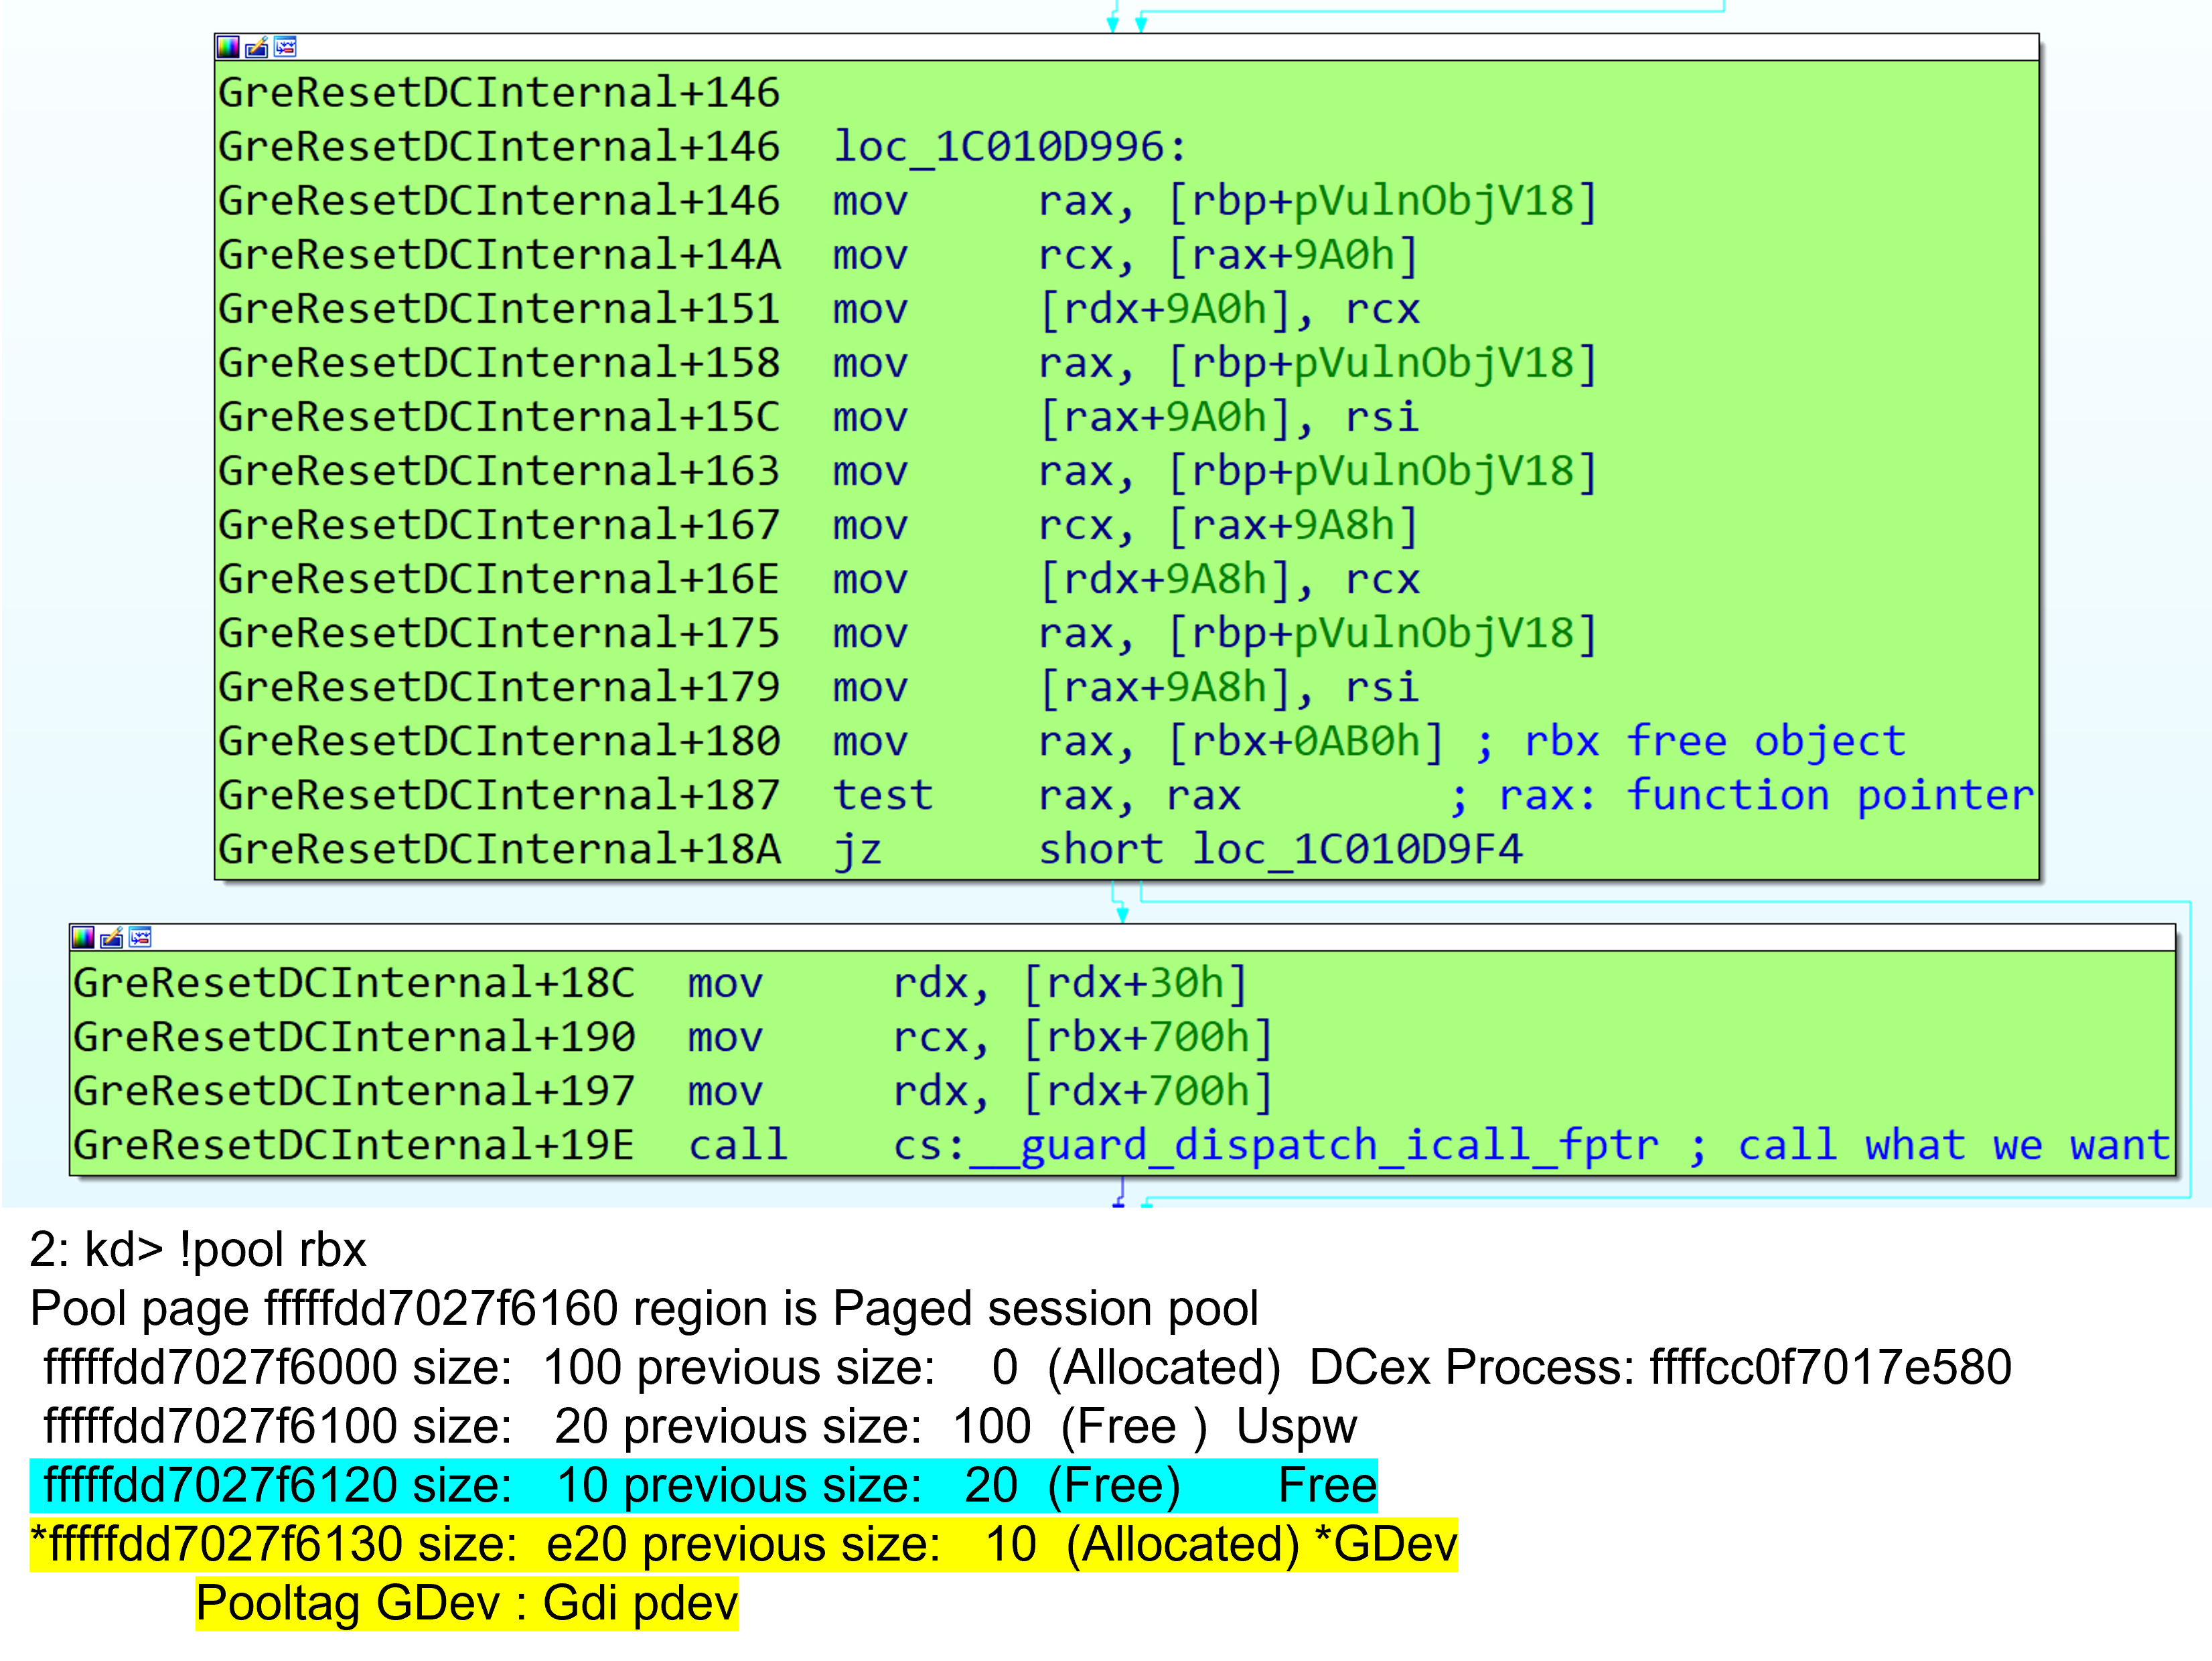The image size is (2212, 1661).
Task: Click instruction line at GreResetDCInternal+151
Action: coord(819,309)
